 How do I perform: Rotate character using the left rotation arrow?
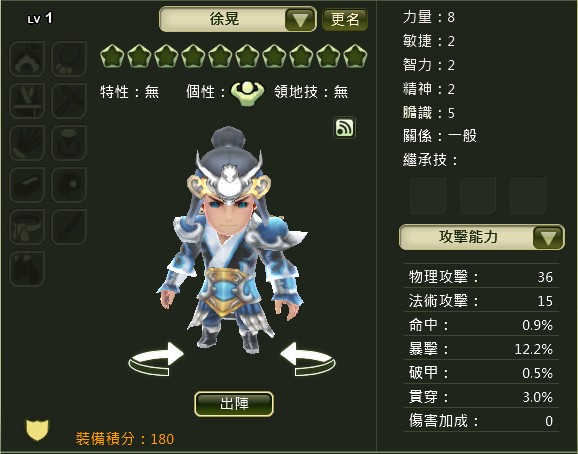pyautogui.click(x=156, y=359)
